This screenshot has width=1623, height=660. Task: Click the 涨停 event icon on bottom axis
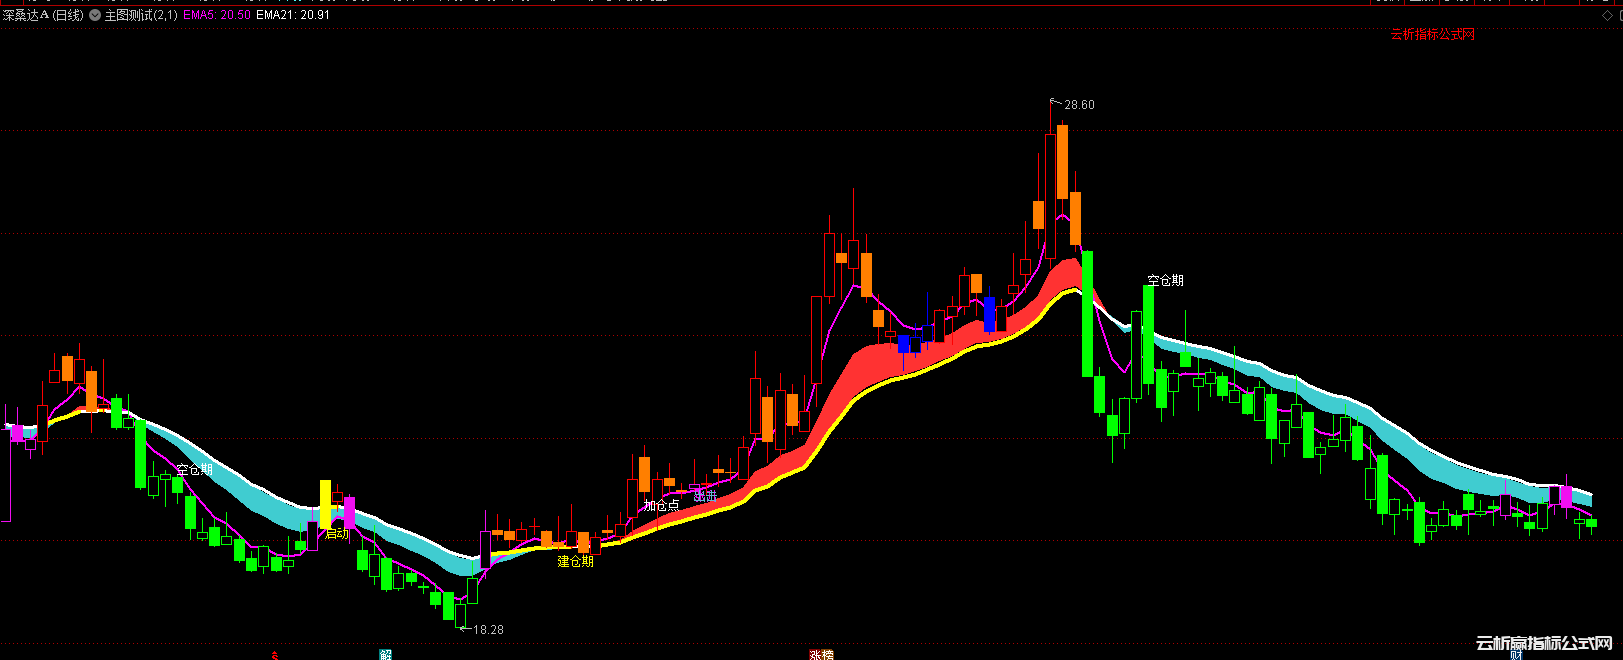click(821, 655)
